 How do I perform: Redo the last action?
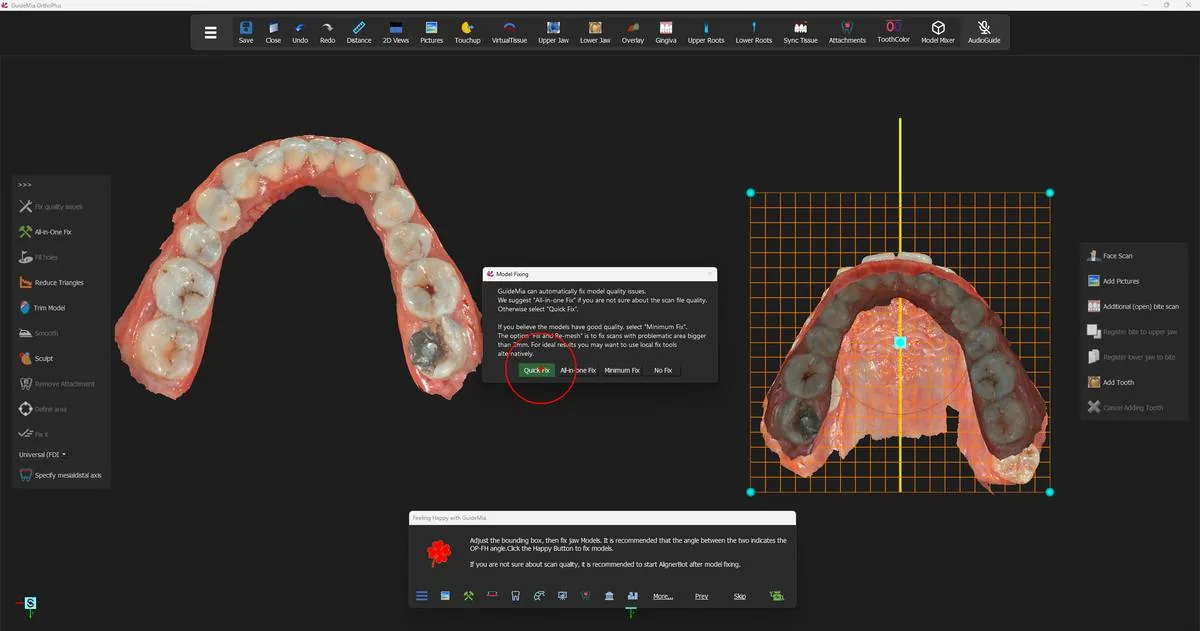(327, 33)
